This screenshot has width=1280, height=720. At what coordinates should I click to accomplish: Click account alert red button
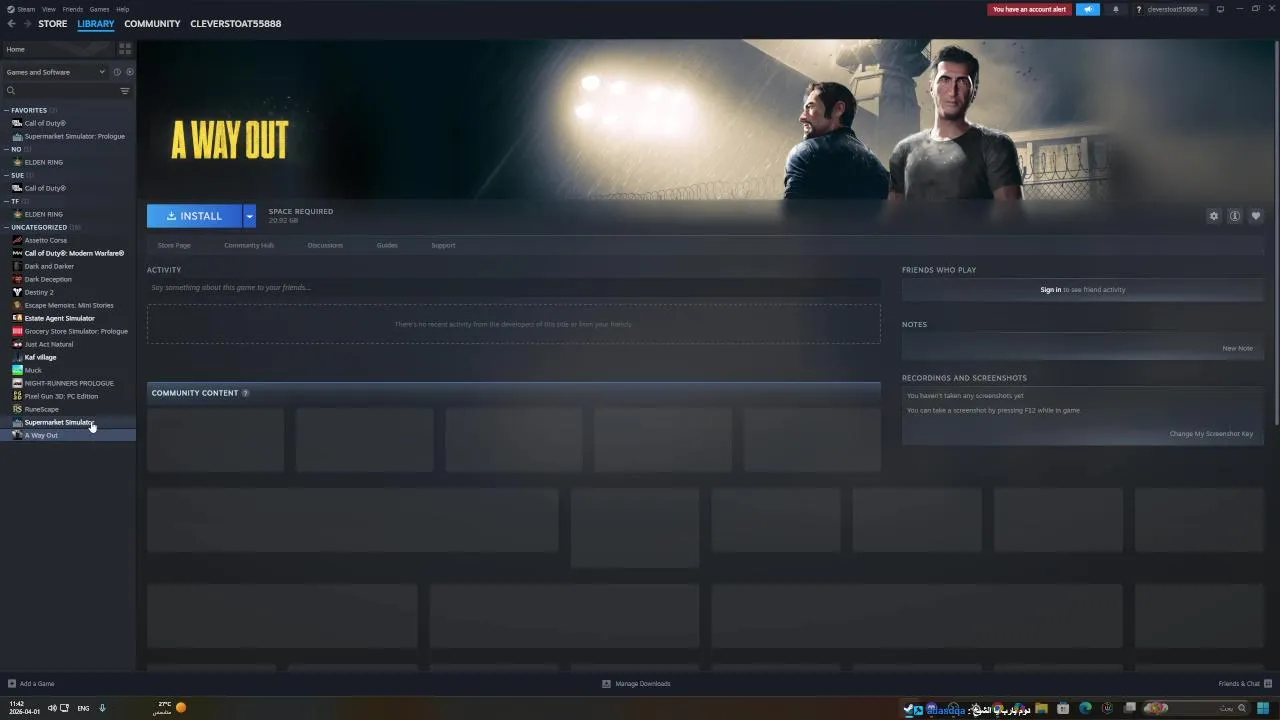tap(1029, 9)
